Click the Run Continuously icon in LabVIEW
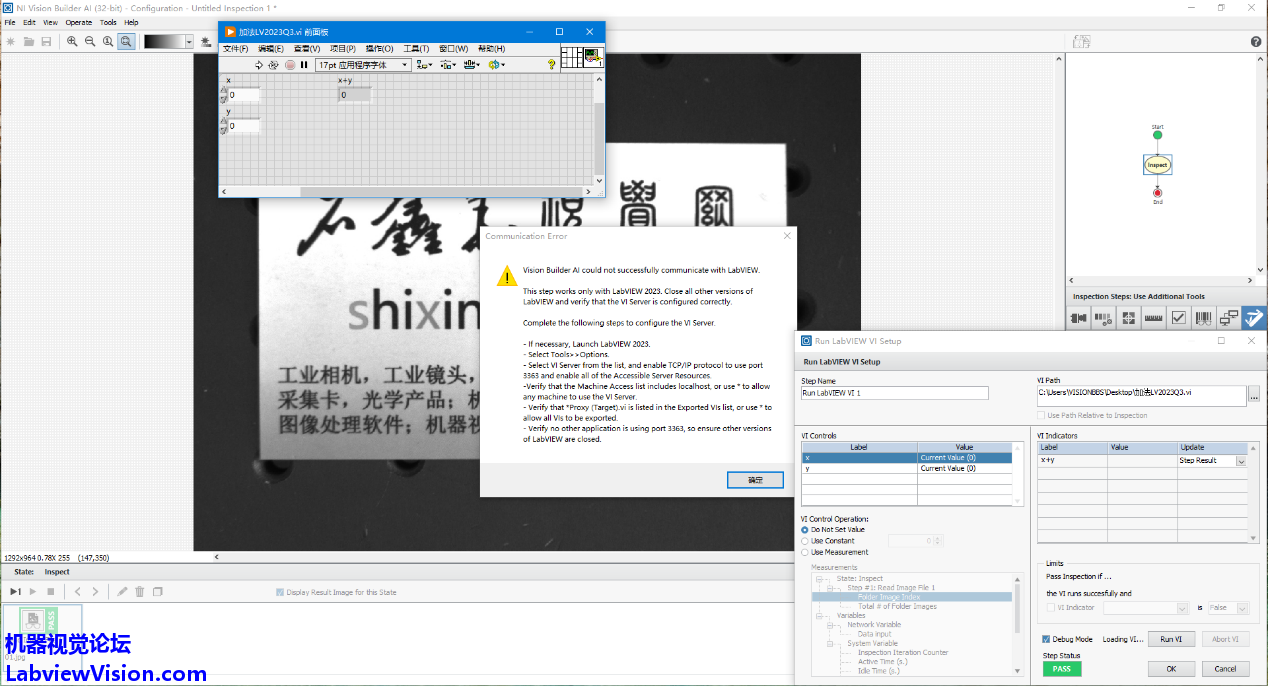Viewport: 1268px width, 686px height. 273,65
